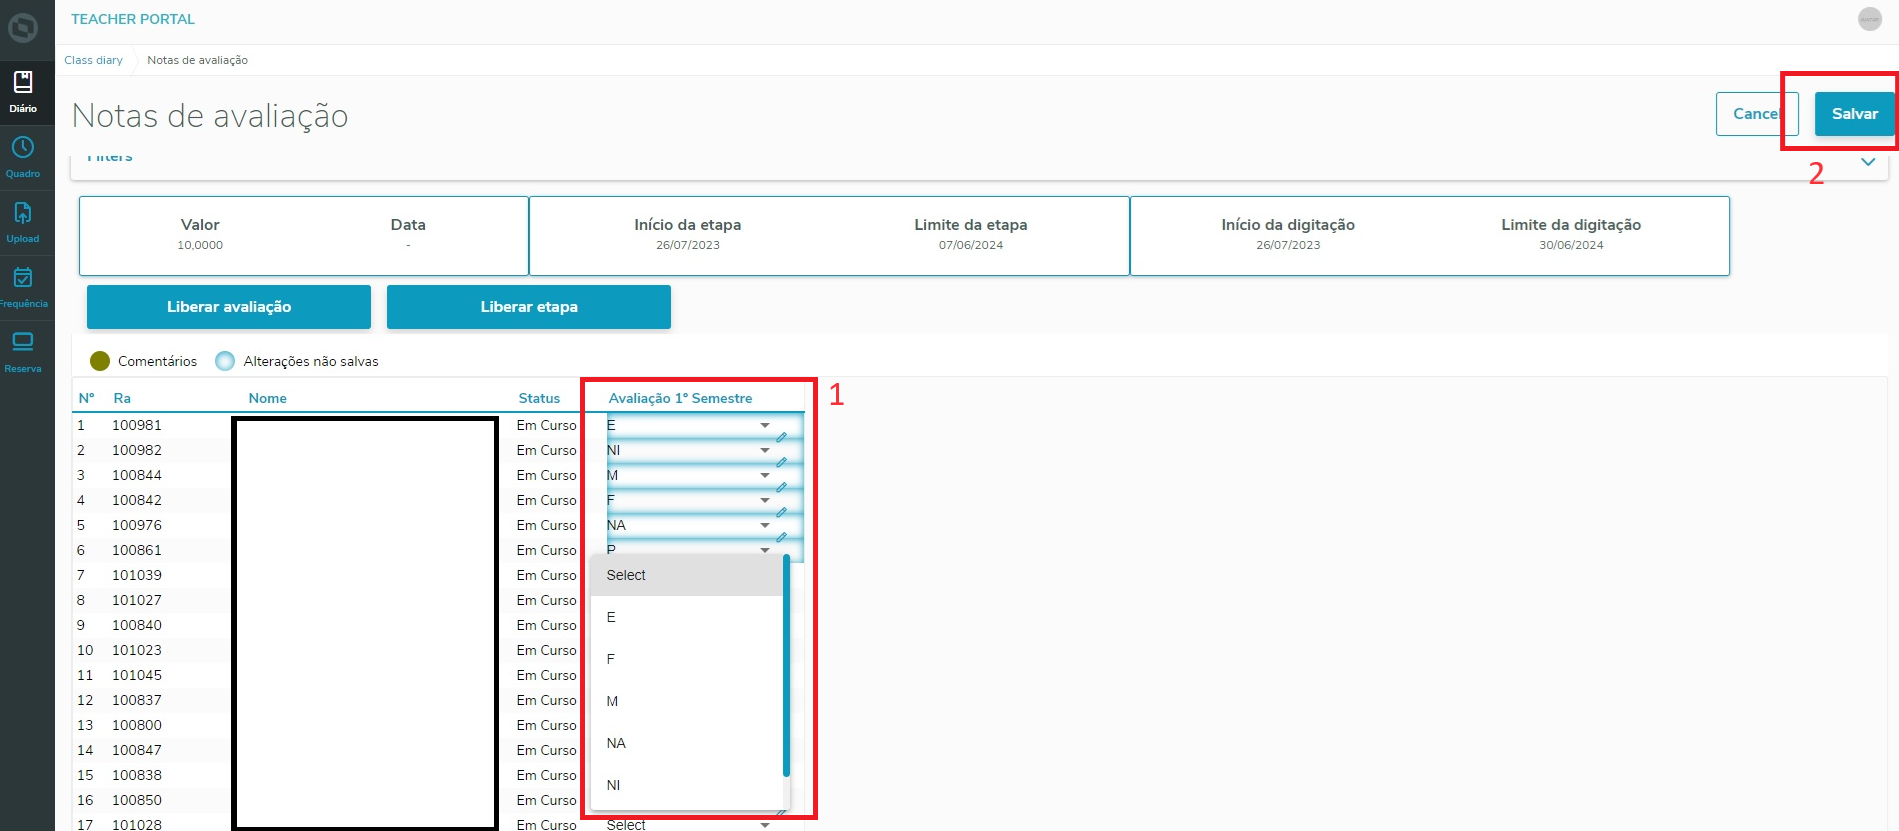Go to Class diary breadcrumb link
Screen dimensions: 1899x831
pos(94,60)
